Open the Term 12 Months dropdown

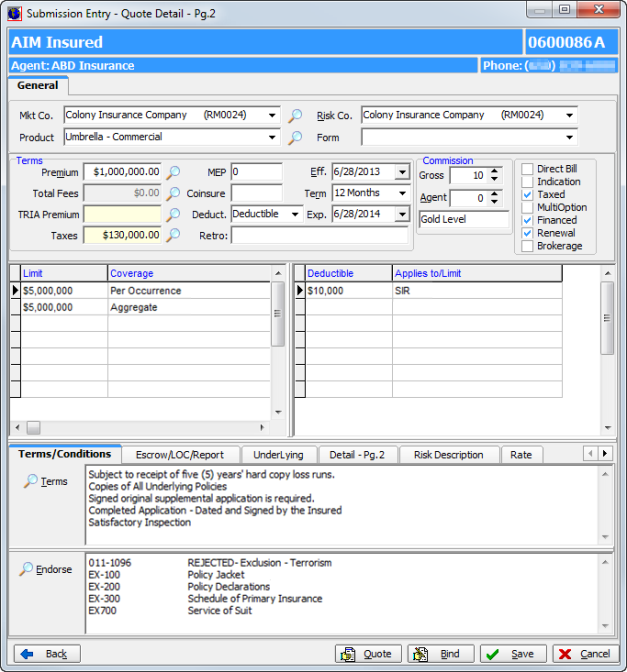tap(402, 193)
